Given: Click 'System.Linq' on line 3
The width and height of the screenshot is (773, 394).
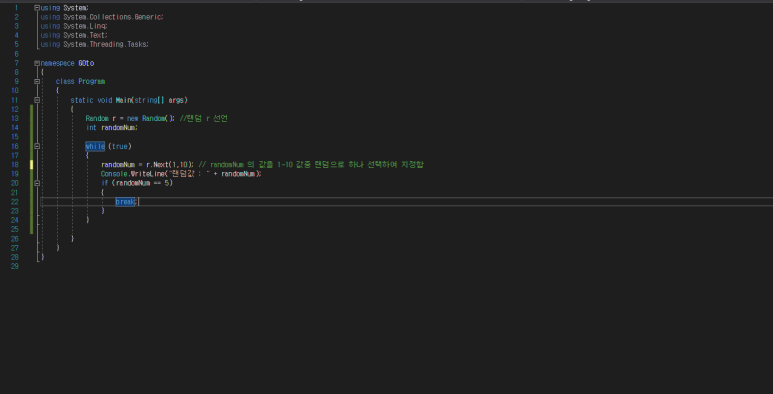Looking at the screenshot, I should pyautogui.click(x=84, y=26).
